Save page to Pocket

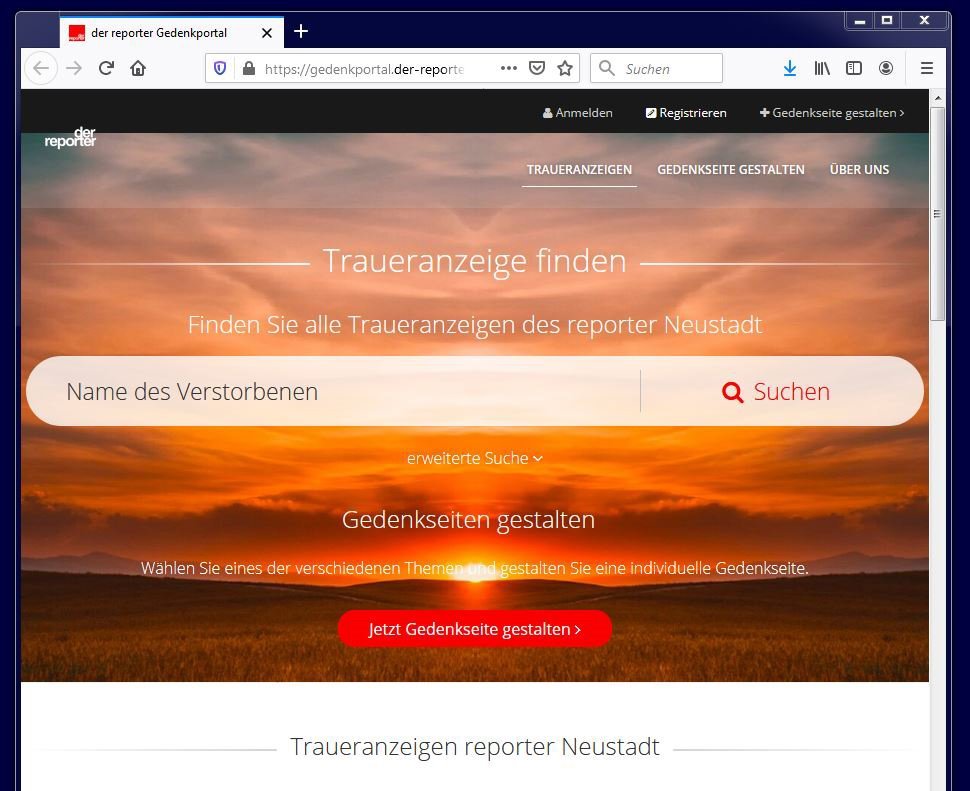537,68
